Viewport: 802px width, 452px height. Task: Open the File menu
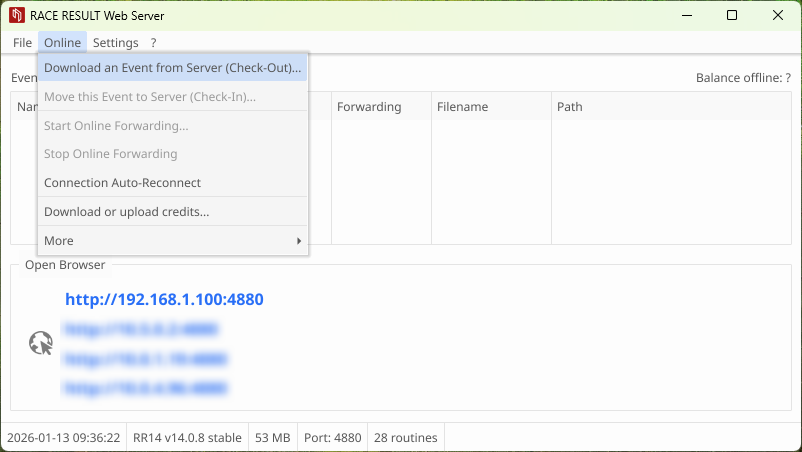[22, 43]
